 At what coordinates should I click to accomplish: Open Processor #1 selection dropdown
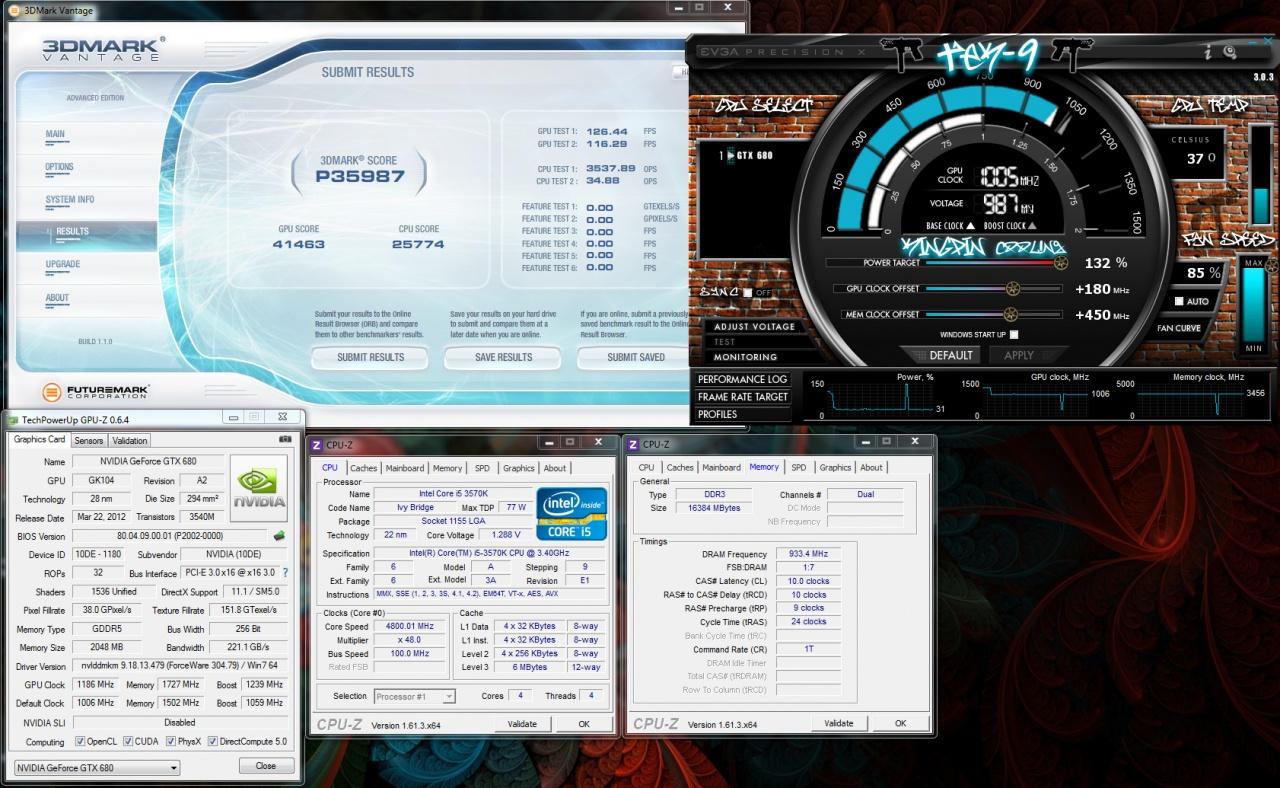click(x=415, y=696)
